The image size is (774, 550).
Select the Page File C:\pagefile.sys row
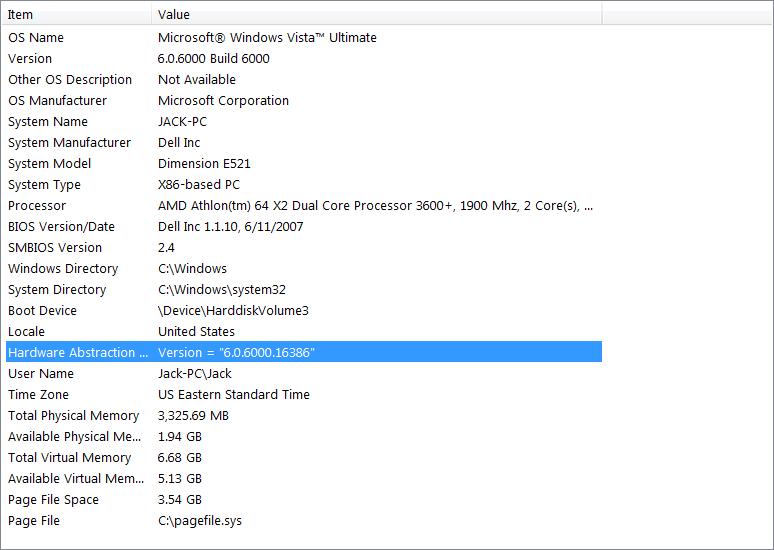pyautogui.click(x=304, y=520)
